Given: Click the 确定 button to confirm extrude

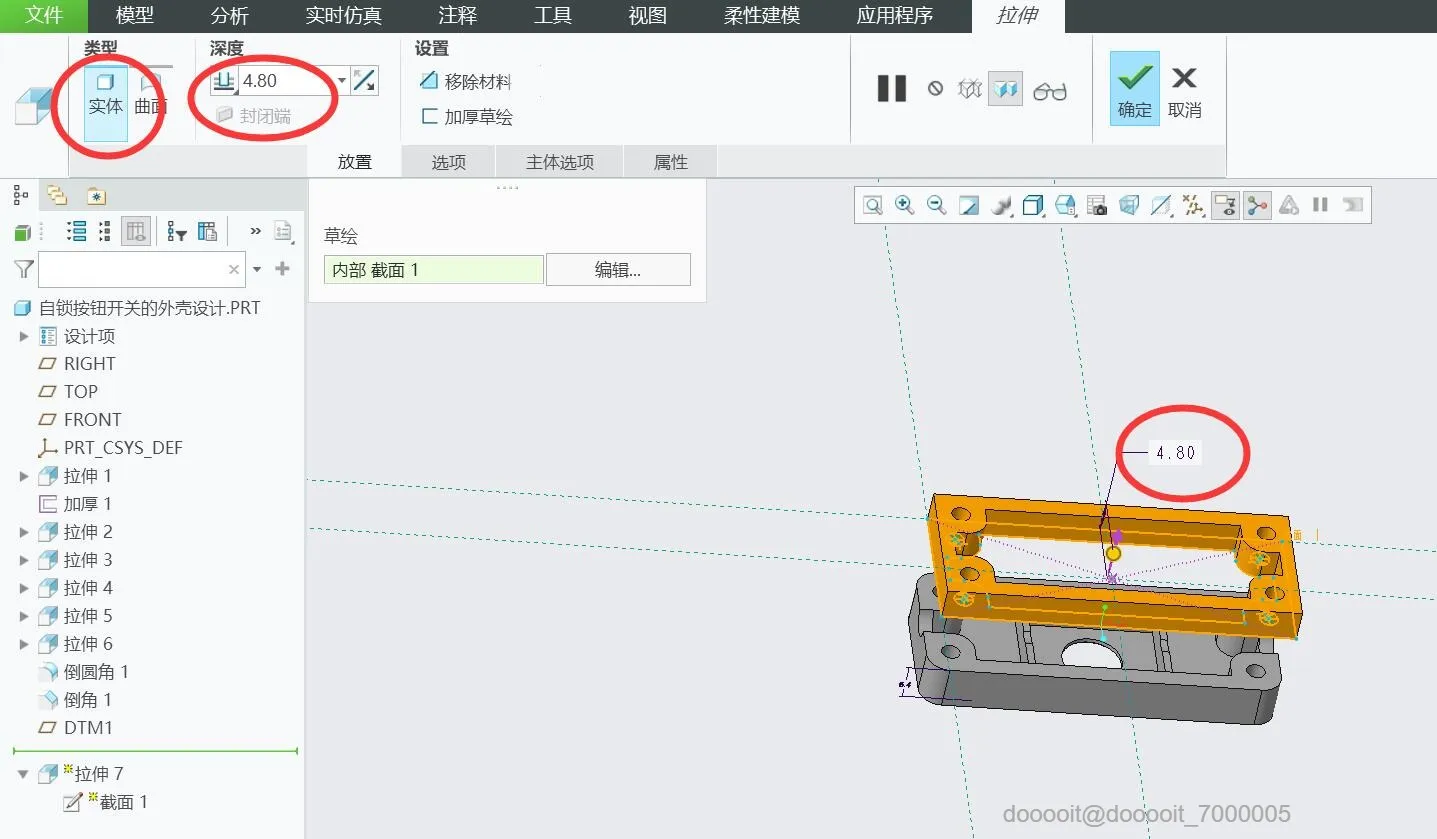Looking at the screenshot, I should pos(1133,88).
